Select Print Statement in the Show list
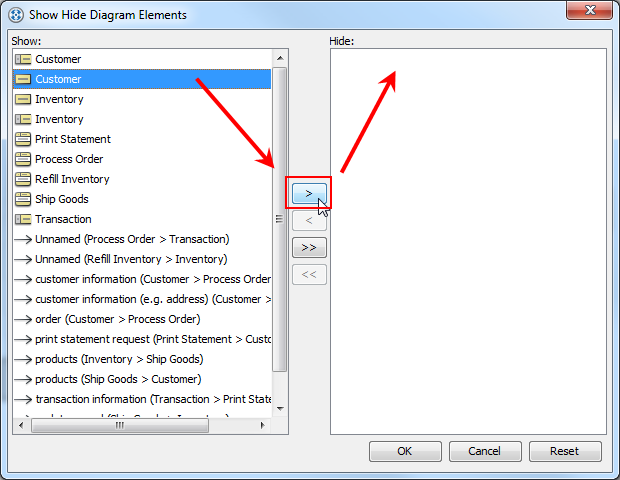The height and width of the screenshot is (480, 620). coord(142,139)
